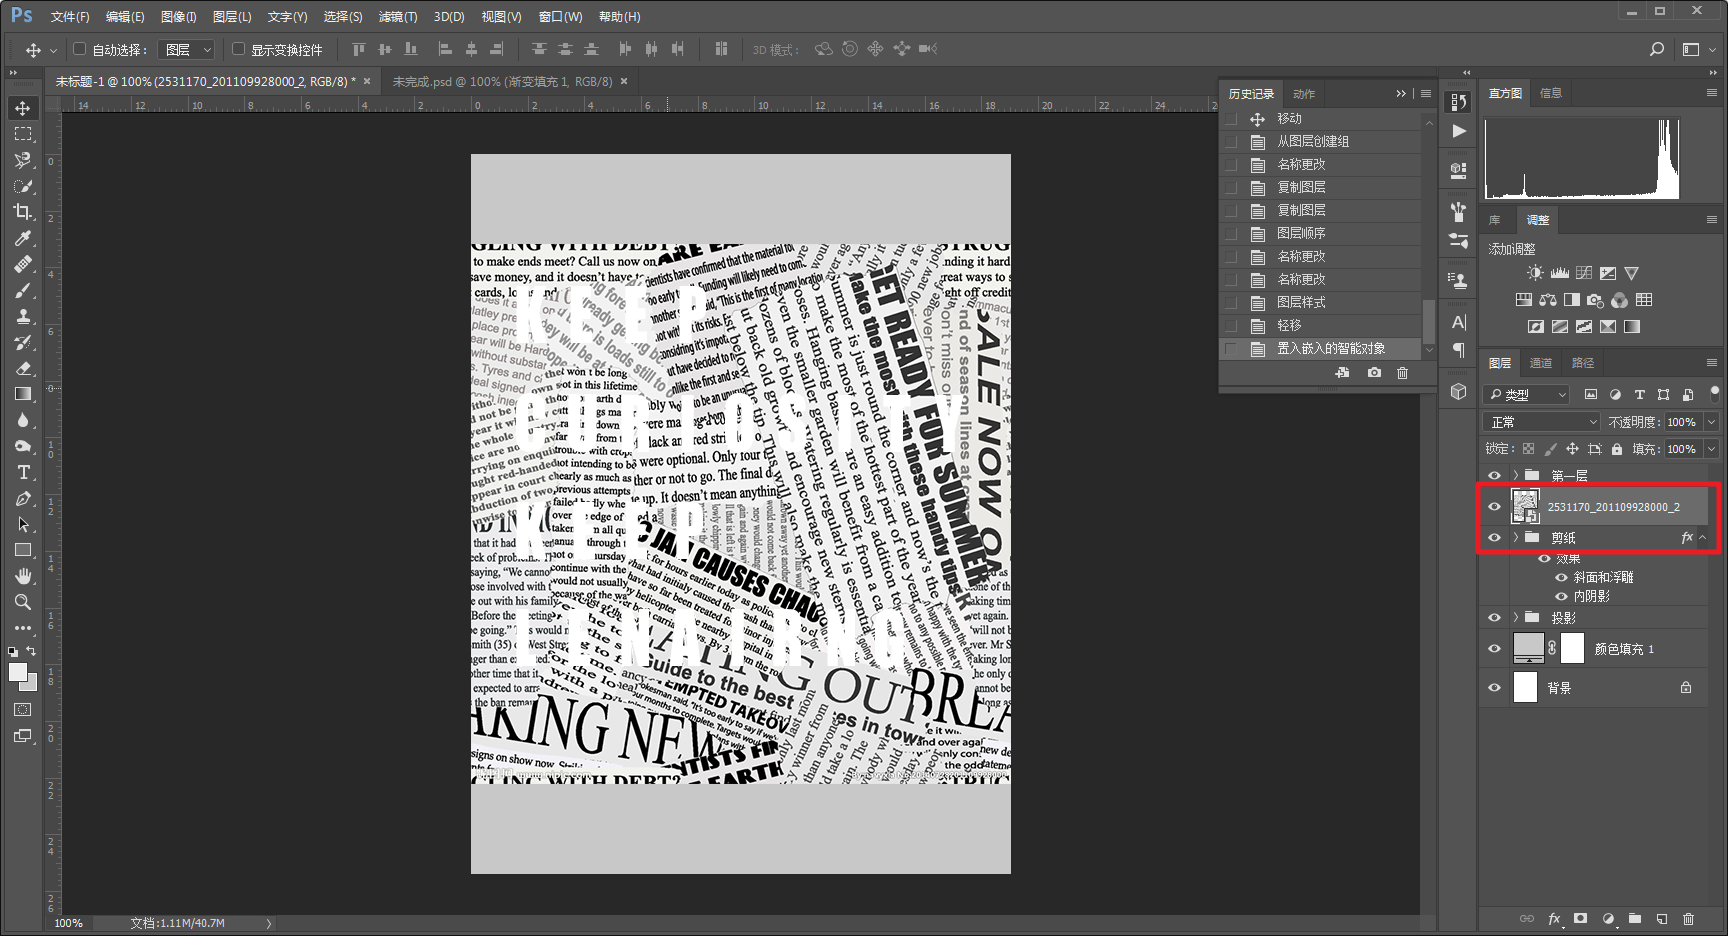Toggle visibility of 斜面和浮雕 effect
Screen dimensions: 1728x936
click(x=1561, y=577)
